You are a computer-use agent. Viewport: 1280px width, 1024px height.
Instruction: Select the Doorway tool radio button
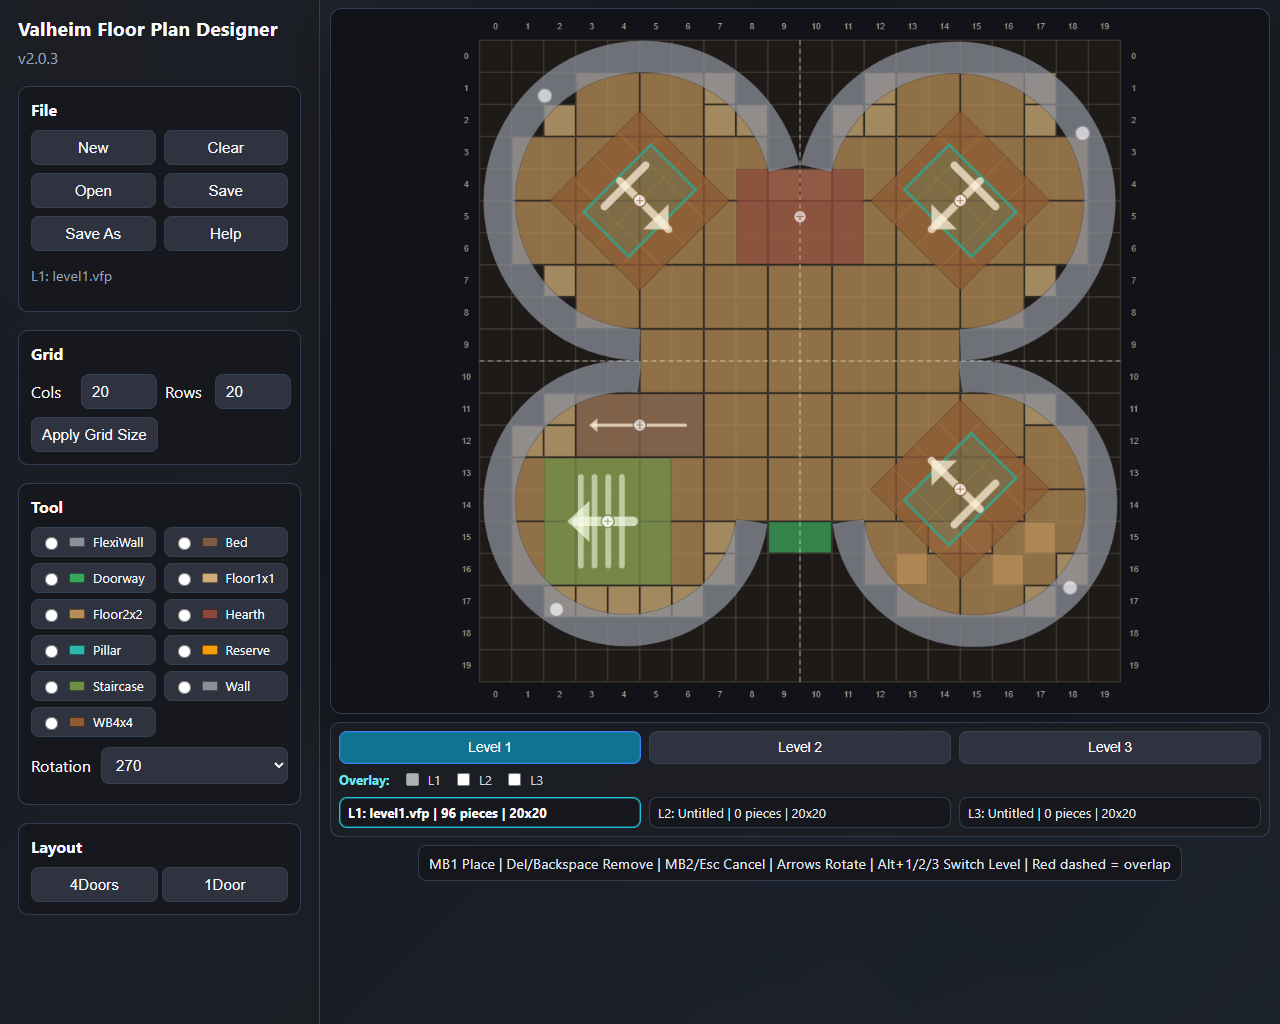[x=51, y=579]
